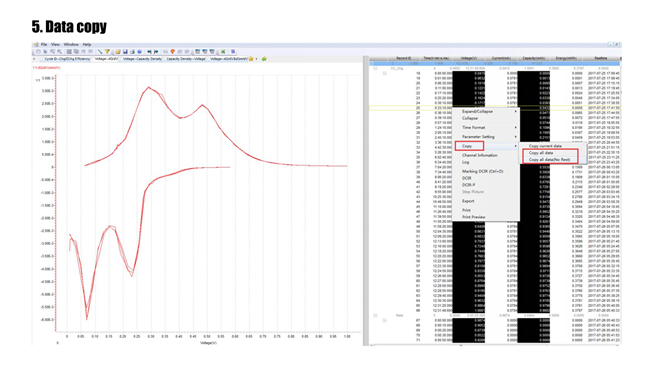Open the View menu
Image resolution: width=650 pixels, height=365 pixels.
click(55, 44)
